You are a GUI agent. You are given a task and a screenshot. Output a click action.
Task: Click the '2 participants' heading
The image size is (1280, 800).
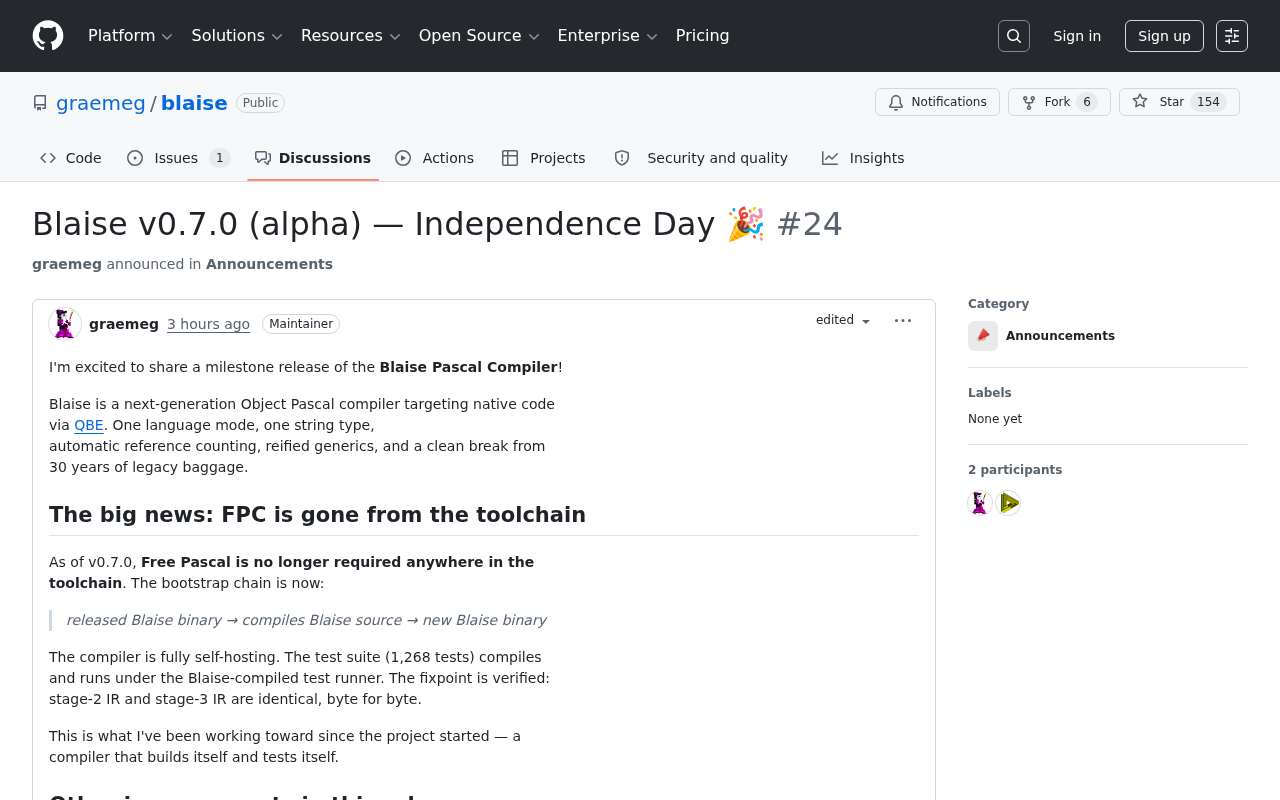click(1015, 470)
